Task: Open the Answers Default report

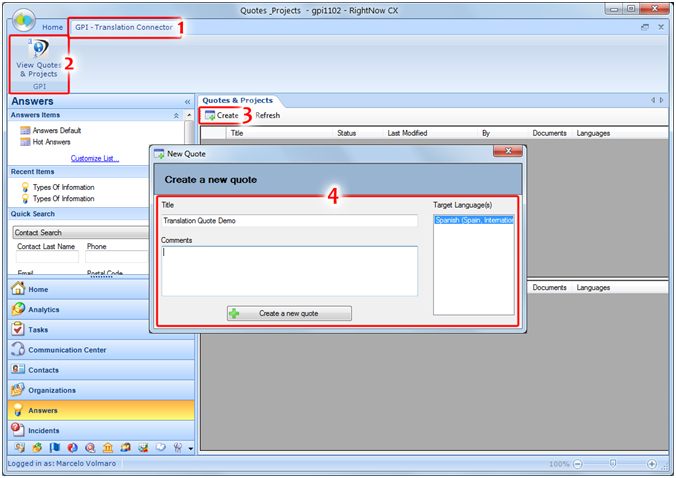Action: pos(56,130)
